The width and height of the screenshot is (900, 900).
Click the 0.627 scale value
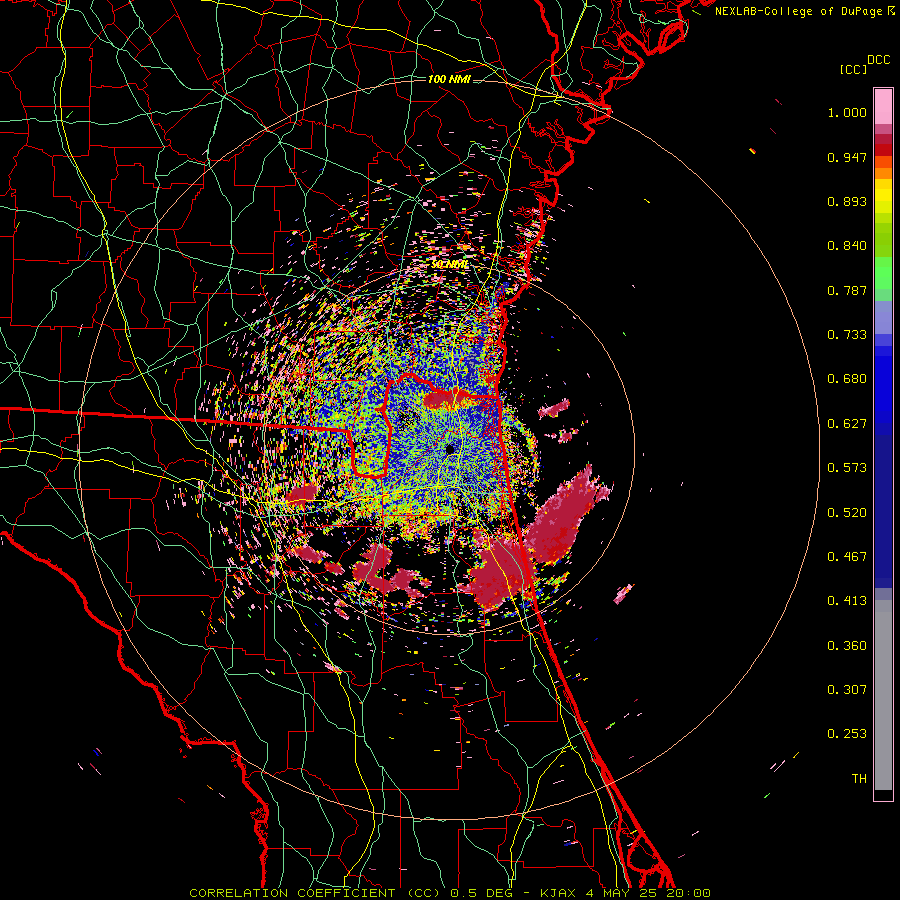(x=847, y=424)
